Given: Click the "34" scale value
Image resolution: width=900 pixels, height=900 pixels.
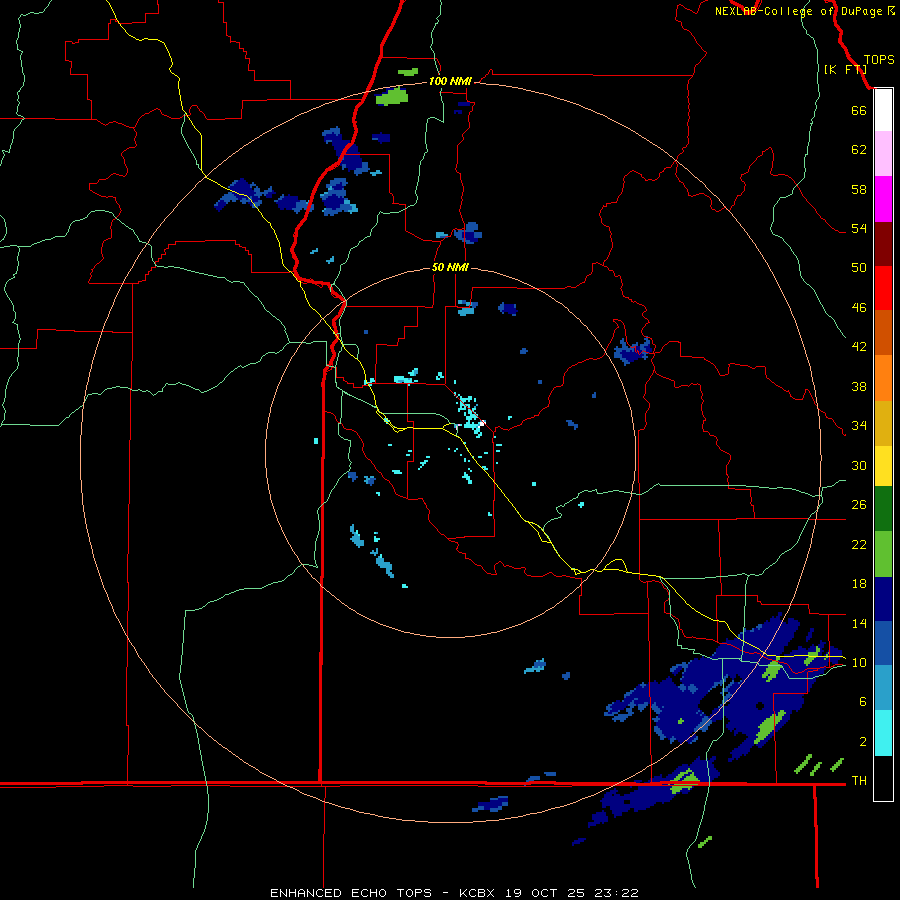Looking at the screenshot, I should [859, 425].
